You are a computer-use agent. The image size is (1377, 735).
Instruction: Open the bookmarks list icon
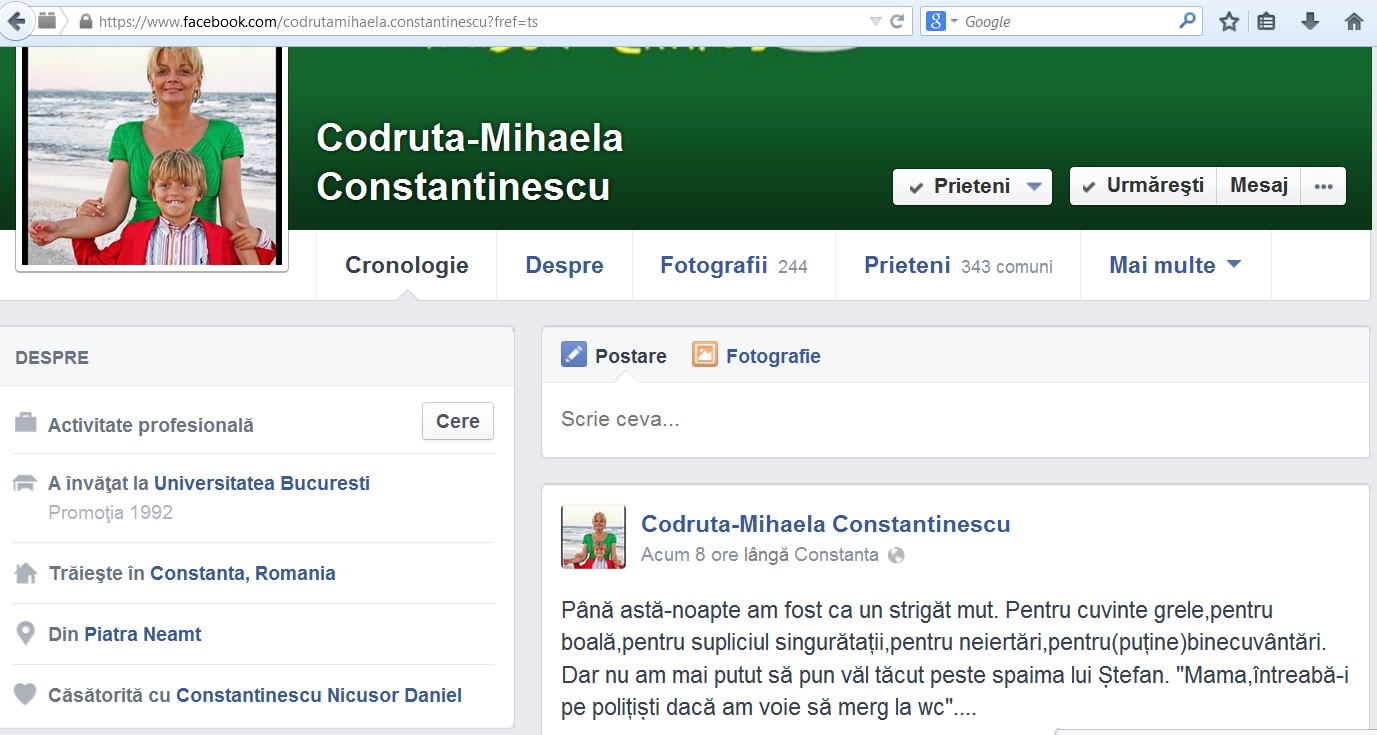(1267, 21)
